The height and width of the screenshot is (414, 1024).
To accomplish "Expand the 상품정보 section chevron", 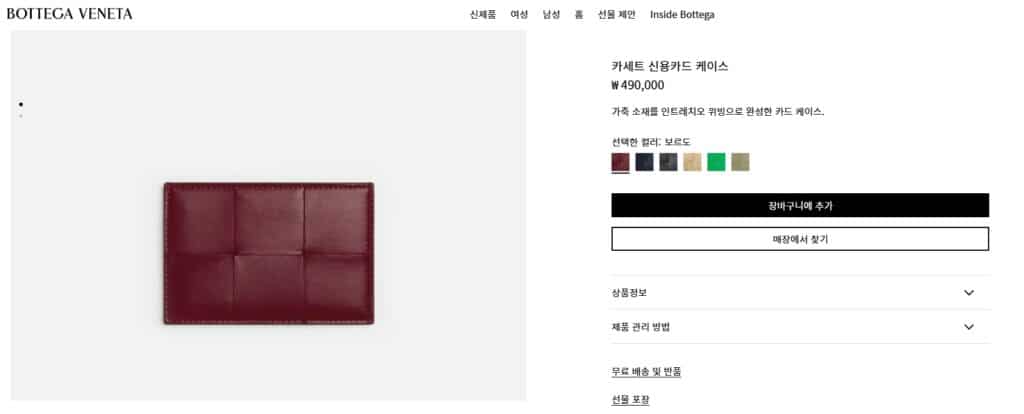I will pyautogui.click(x=968, y=293).
